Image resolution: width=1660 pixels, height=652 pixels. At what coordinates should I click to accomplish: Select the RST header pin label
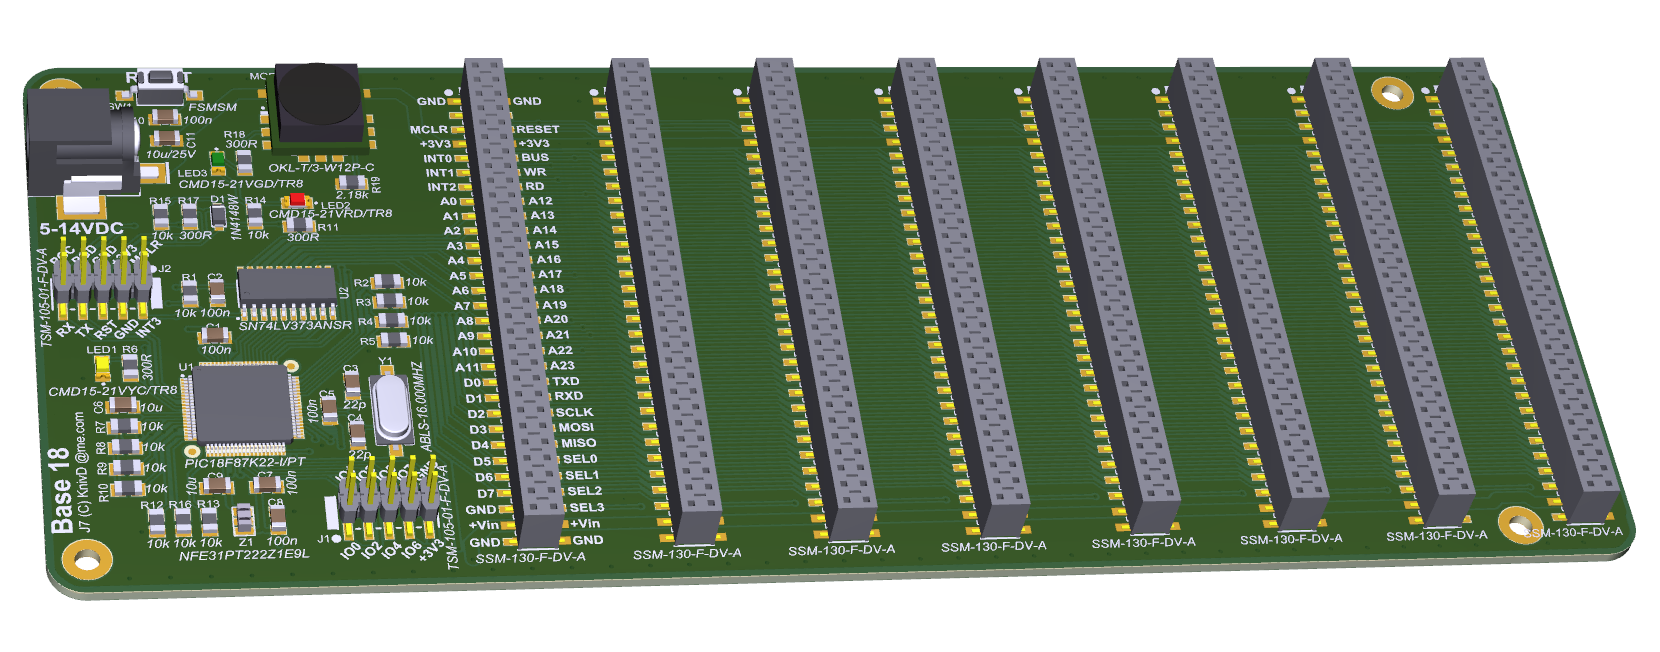tap(104, 329)
